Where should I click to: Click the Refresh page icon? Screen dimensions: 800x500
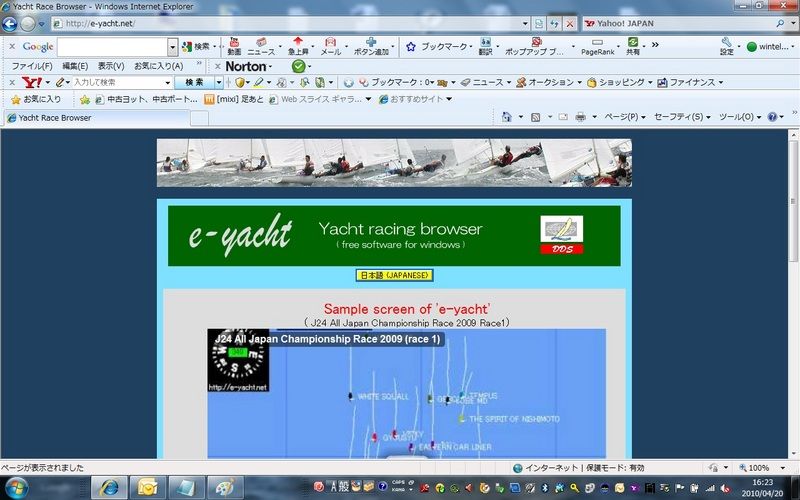pos(554,23)
